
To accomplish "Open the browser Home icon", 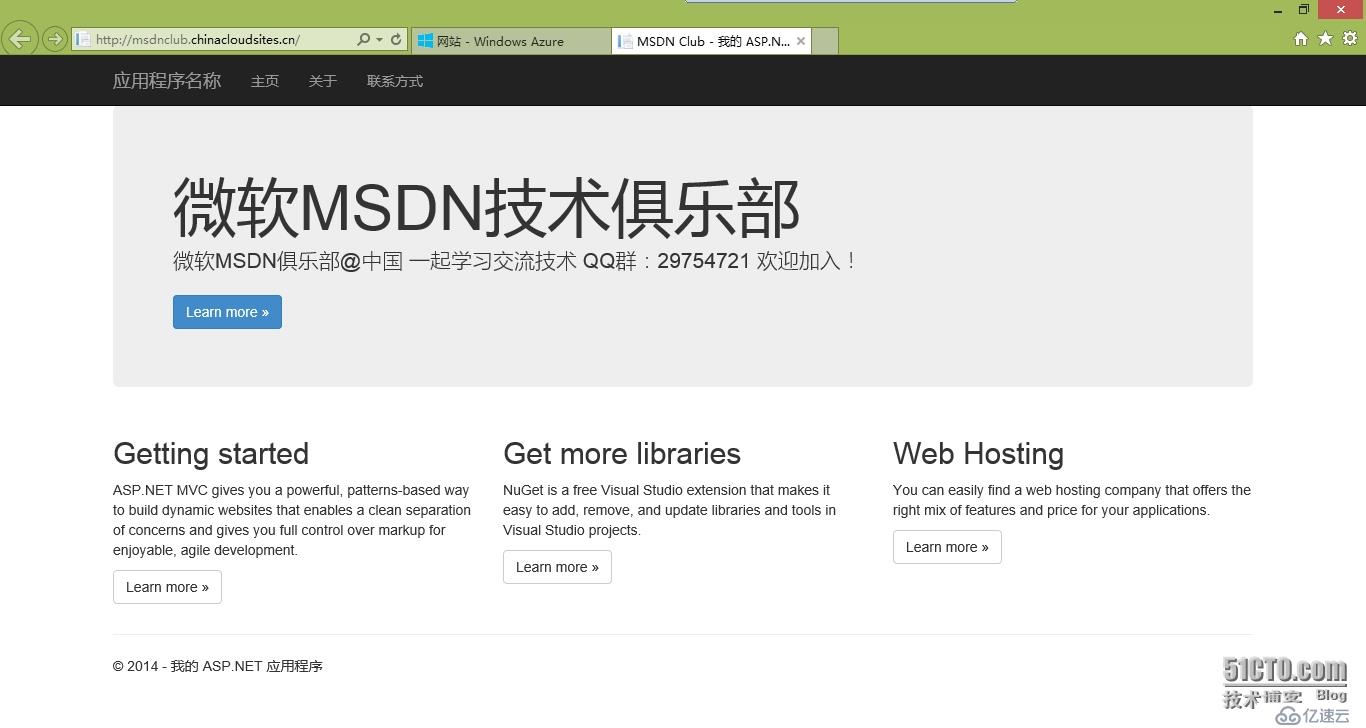I will pyautogui.click(x=1301, y=39).
